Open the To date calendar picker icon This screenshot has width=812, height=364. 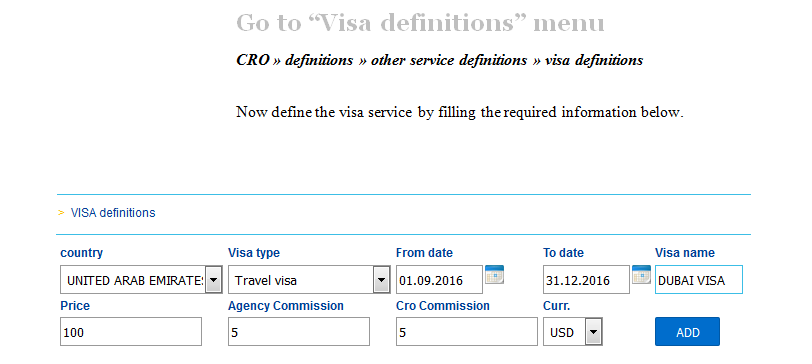click(641, 274)
